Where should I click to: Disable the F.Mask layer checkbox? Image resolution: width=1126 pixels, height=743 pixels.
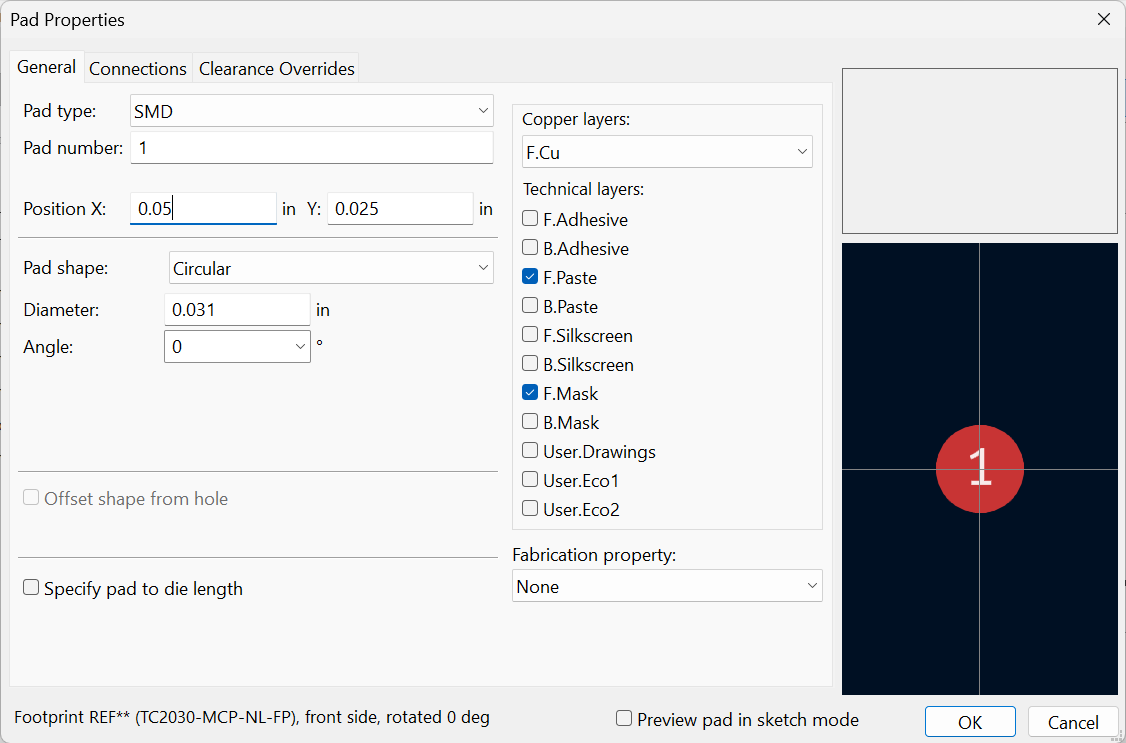(x=530, y=393)
